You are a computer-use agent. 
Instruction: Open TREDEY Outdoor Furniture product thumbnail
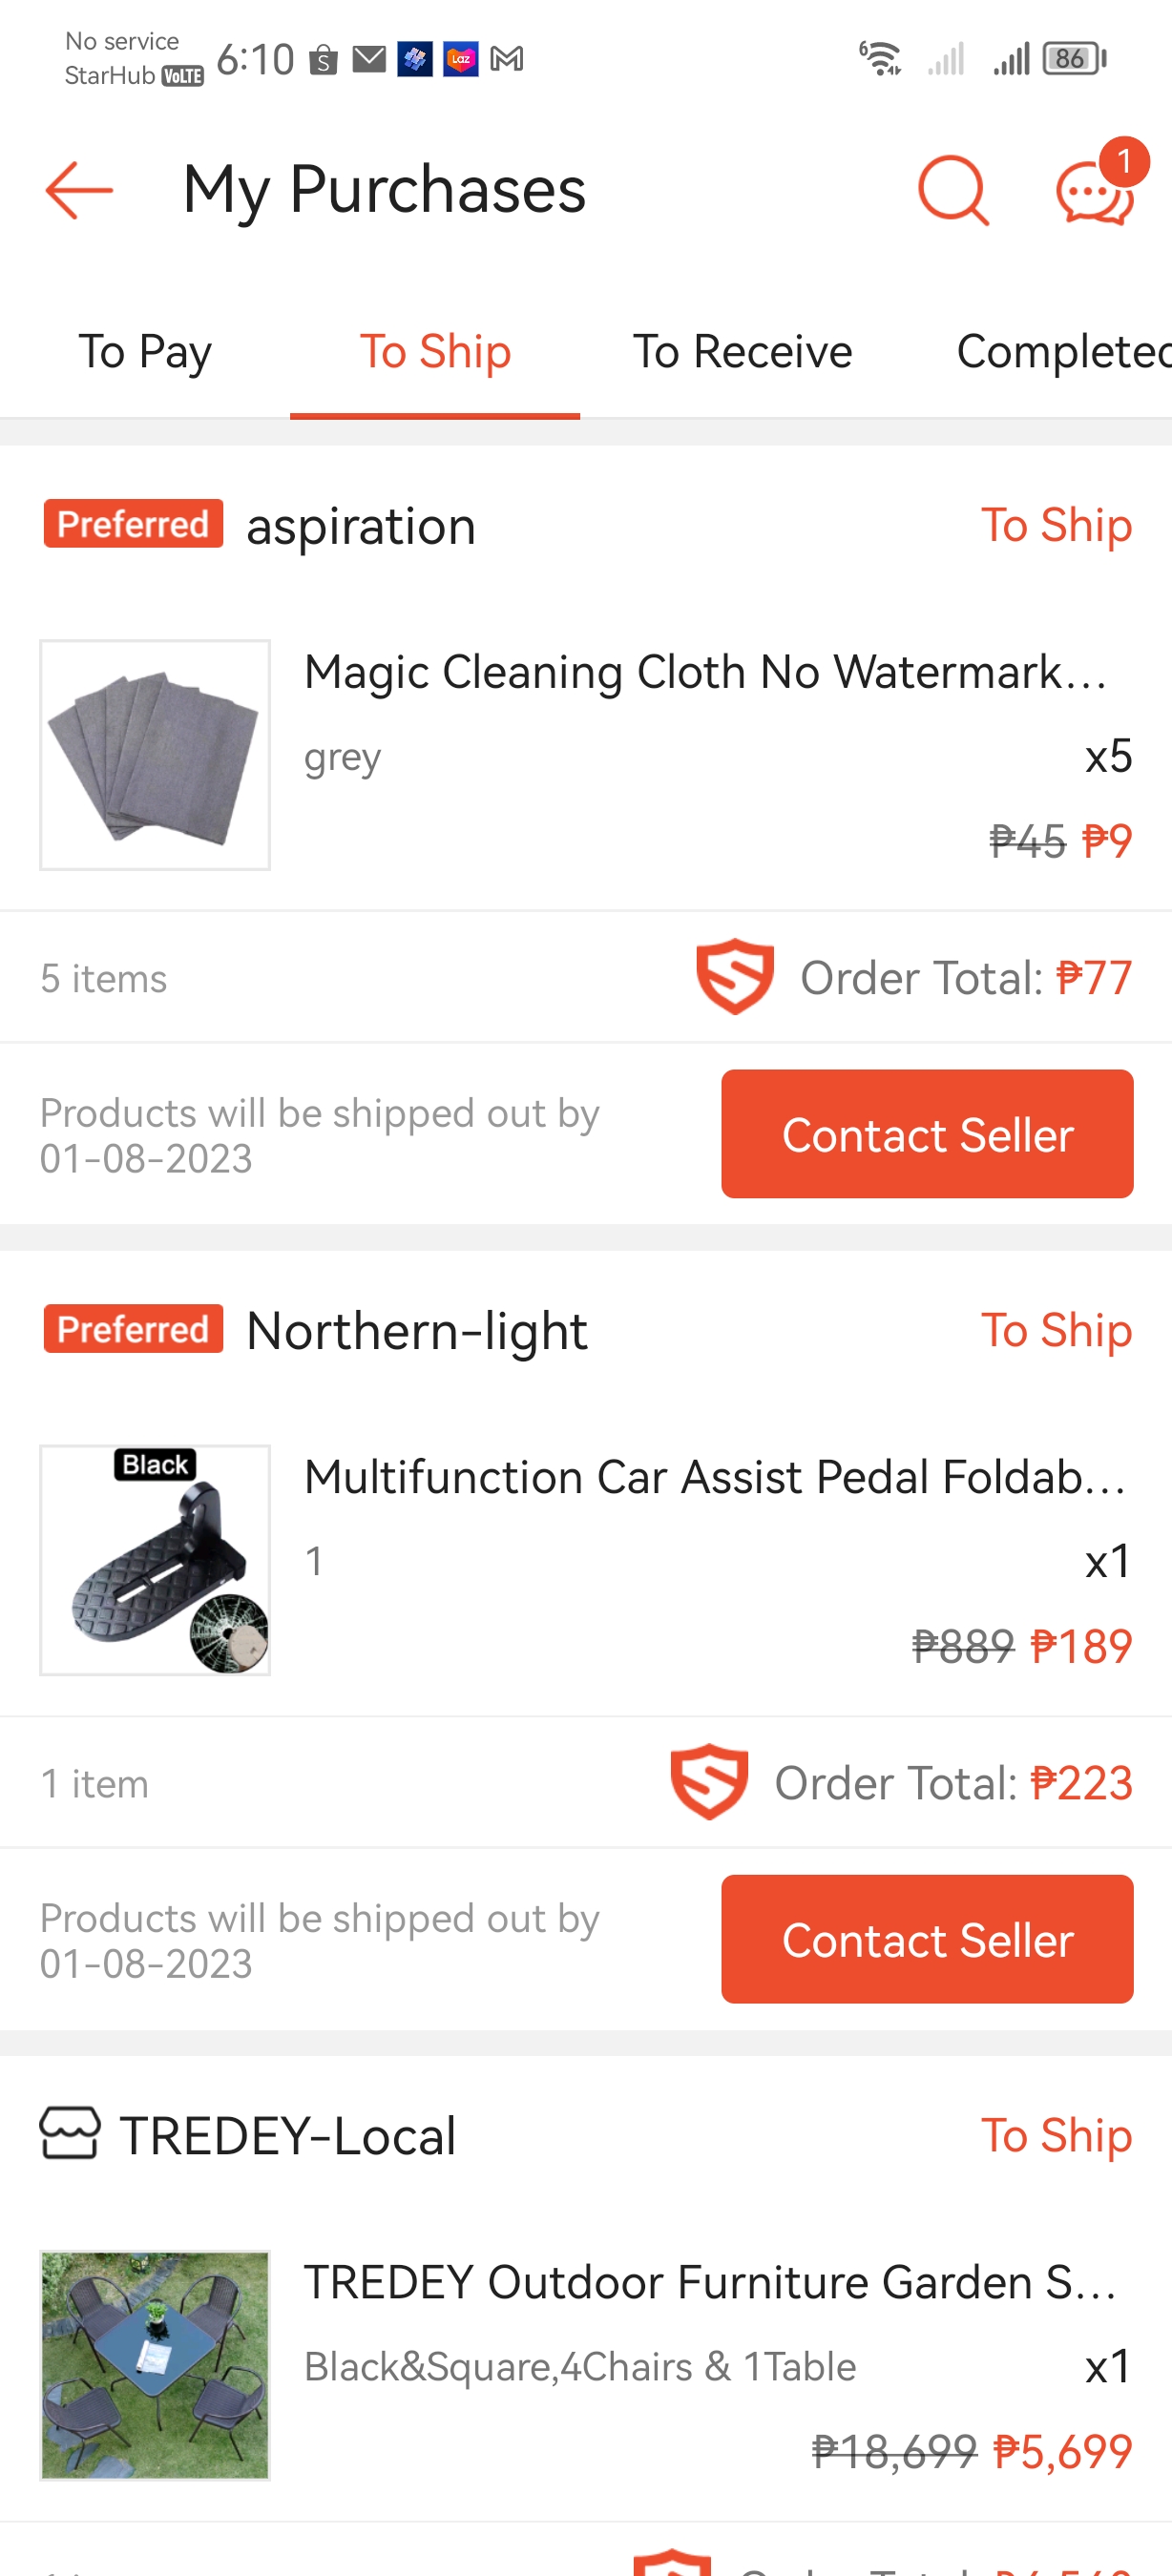[x=155, y=2365]
